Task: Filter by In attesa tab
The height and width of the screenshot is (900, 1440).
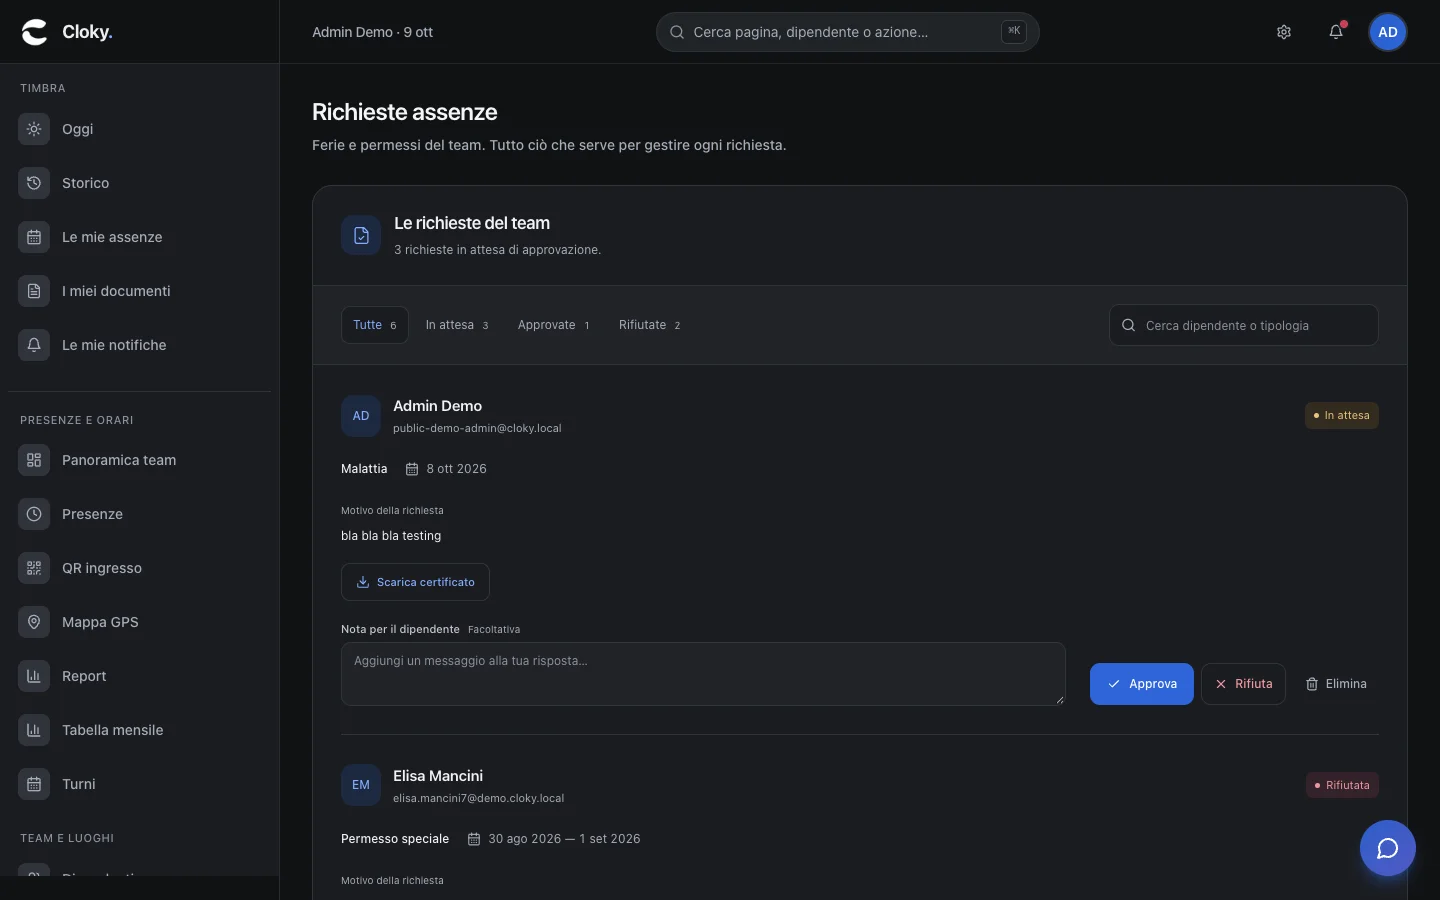Action: click(x=457, y=325)
